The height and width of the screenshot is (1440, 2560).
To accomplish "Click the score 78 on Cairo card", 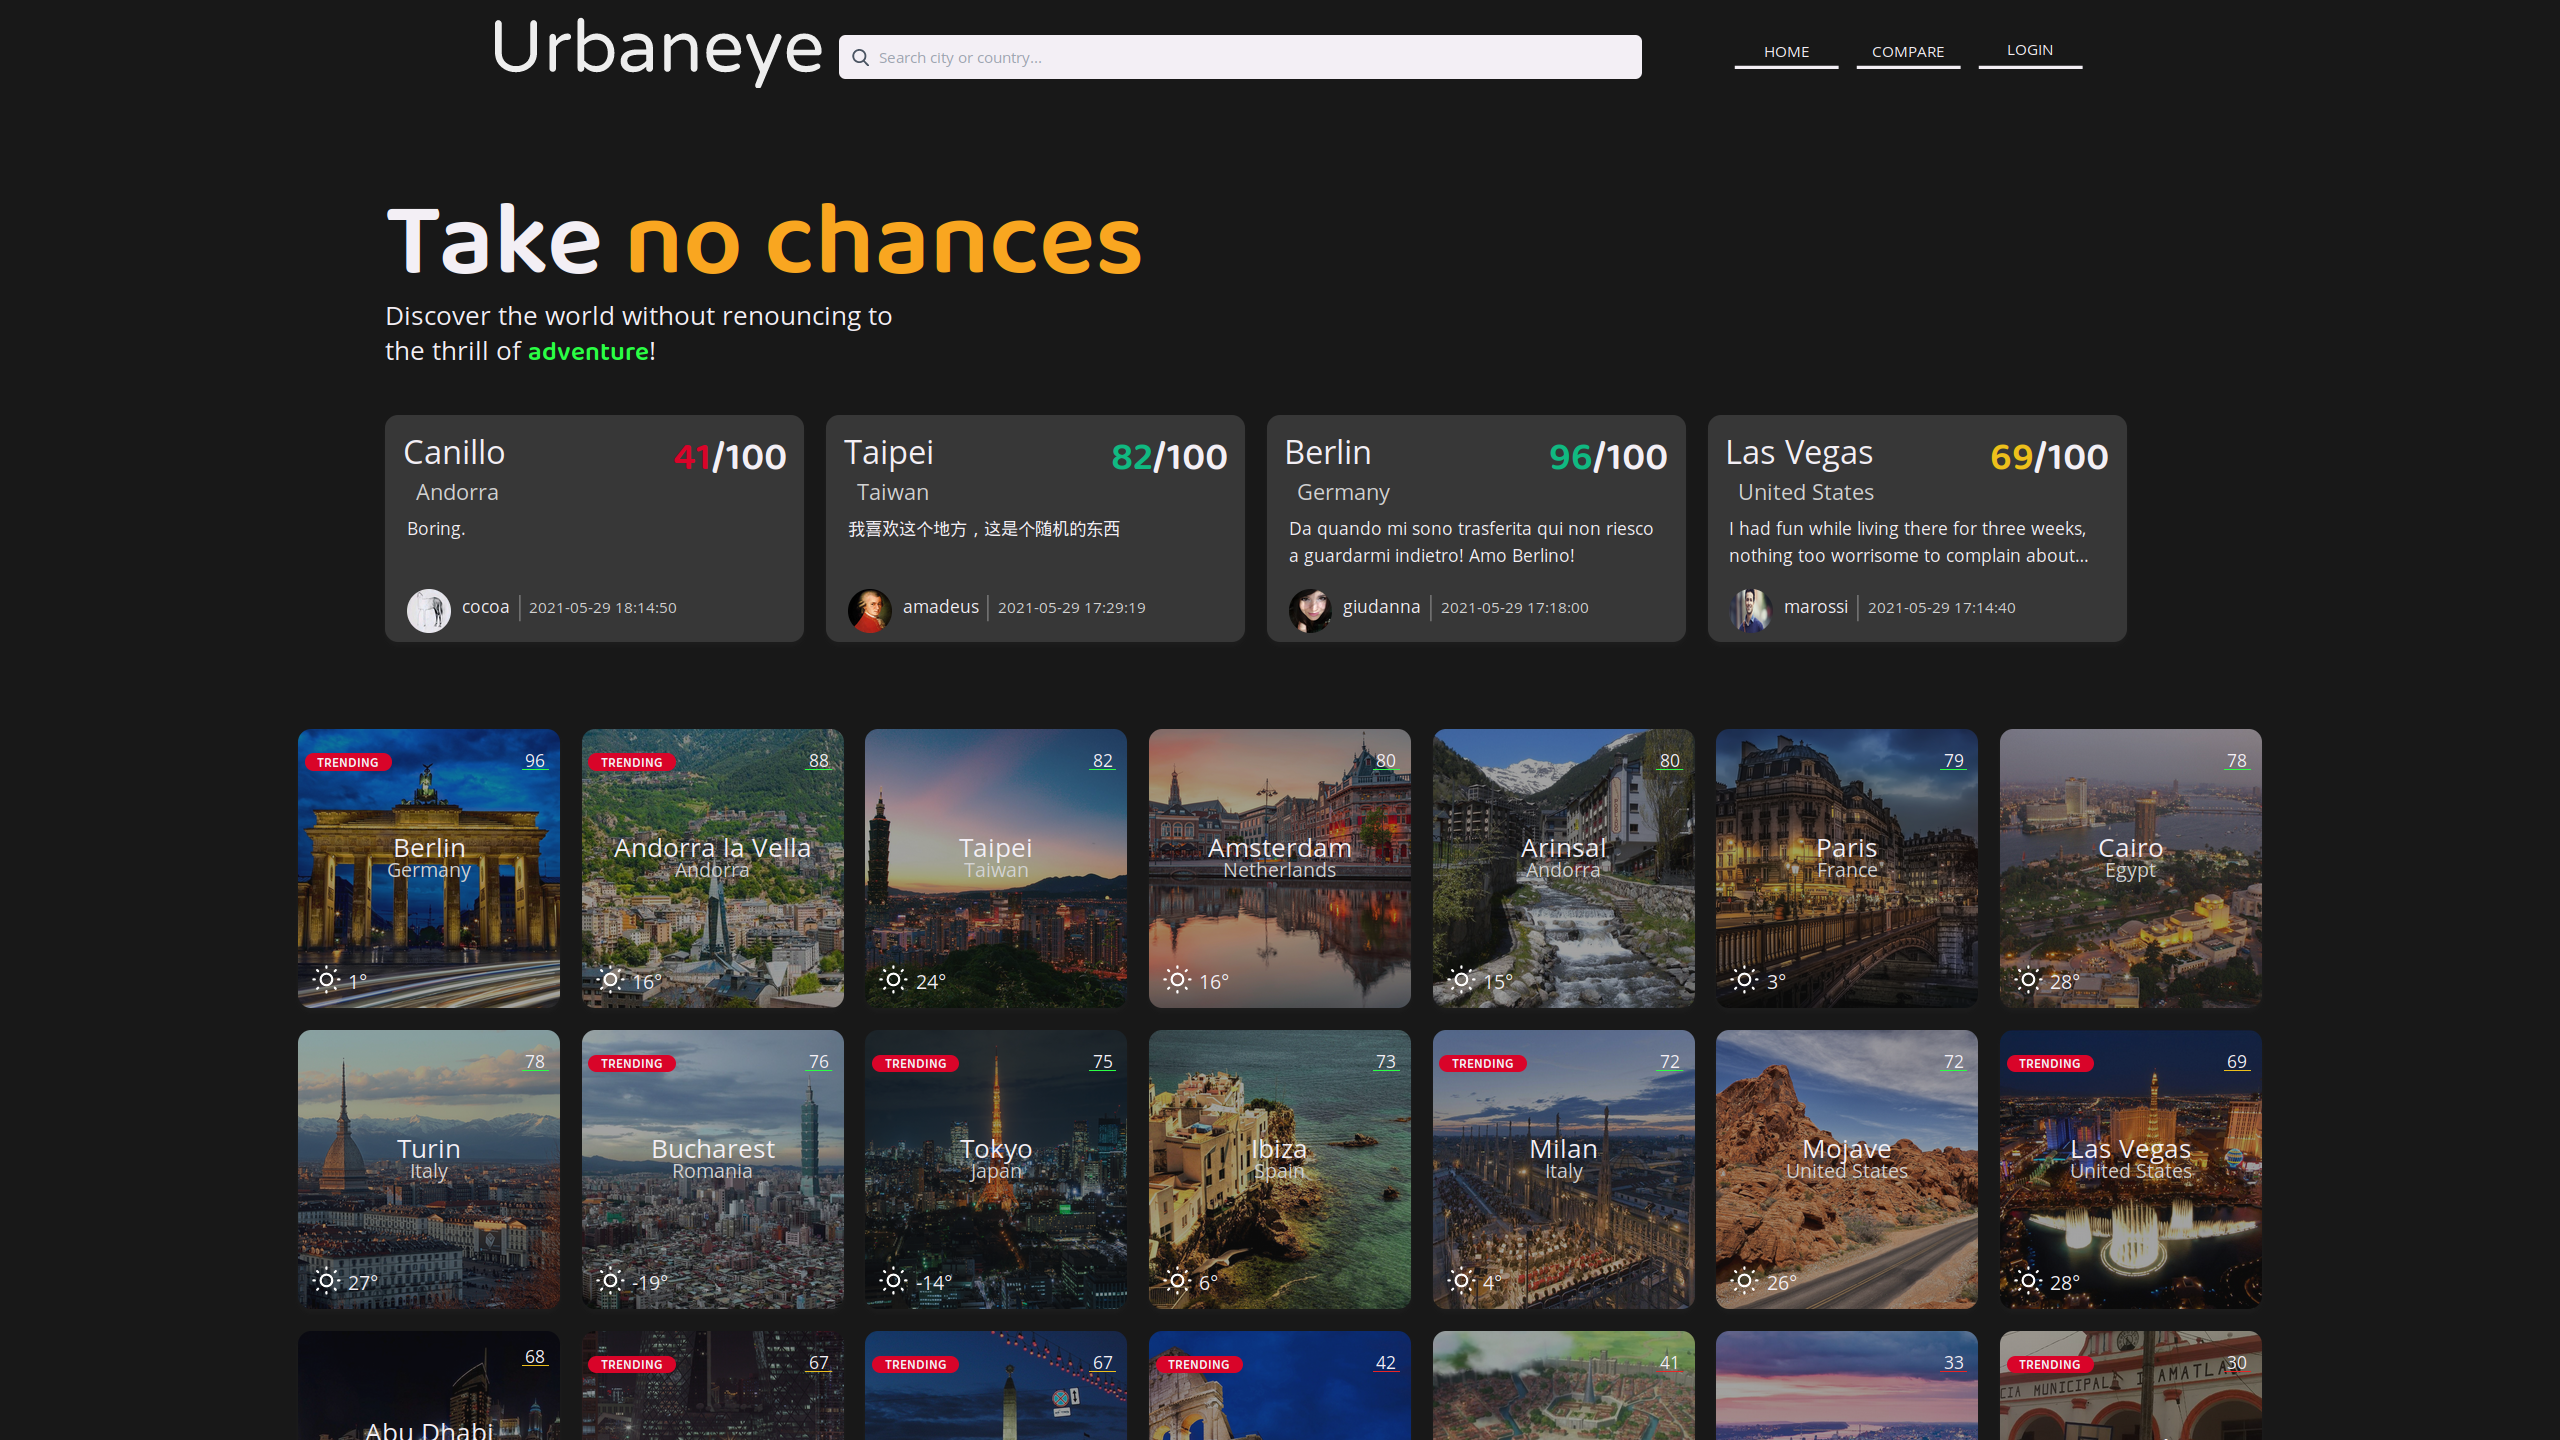I will coord(2236,761).
